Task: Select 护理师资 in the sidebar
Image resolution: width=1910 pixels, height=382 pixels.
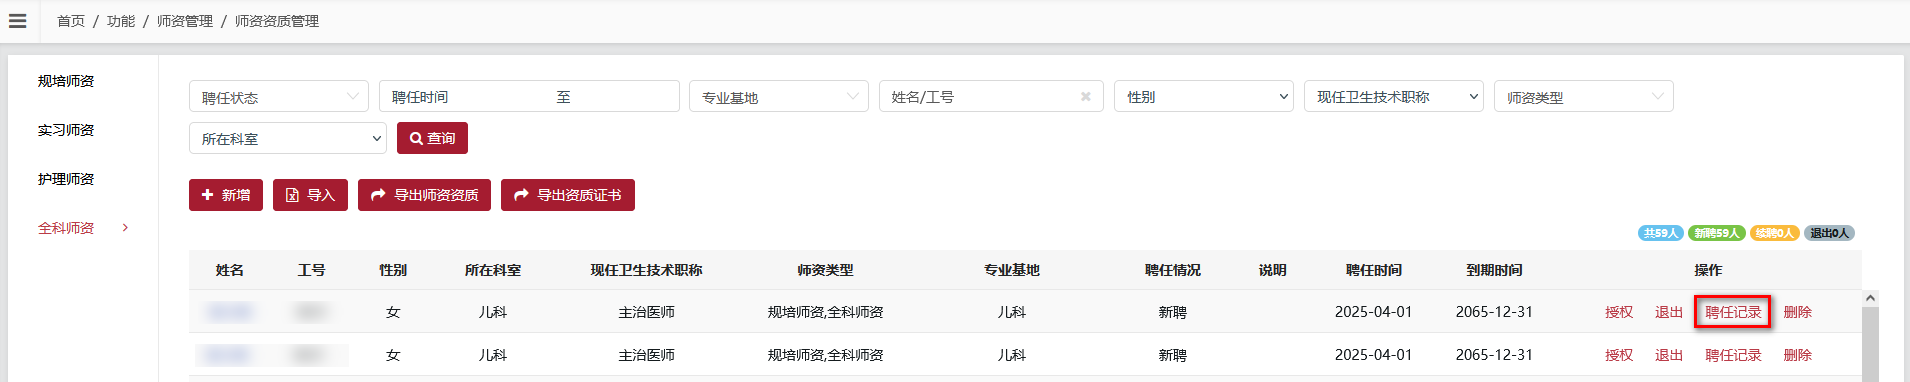Action: 66,179
